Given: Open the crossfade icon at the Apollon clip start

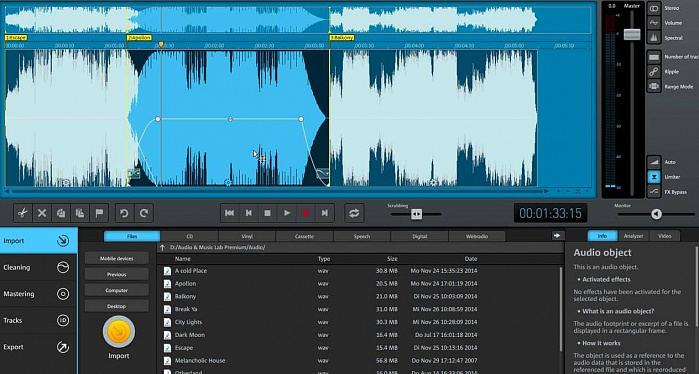Looking at the screenshot, I should coord(134,173).
